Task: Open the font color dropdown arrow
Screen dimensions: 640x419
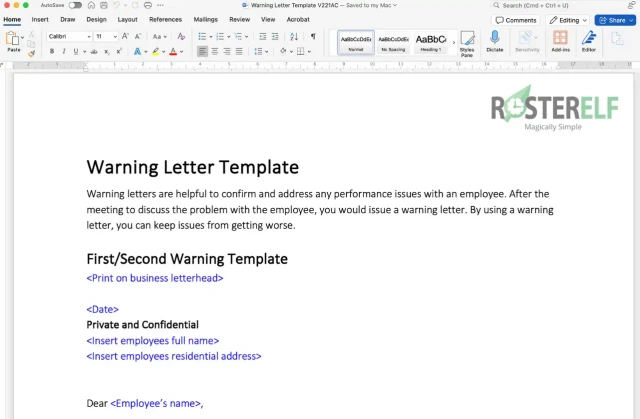Action: pos(182,52)
